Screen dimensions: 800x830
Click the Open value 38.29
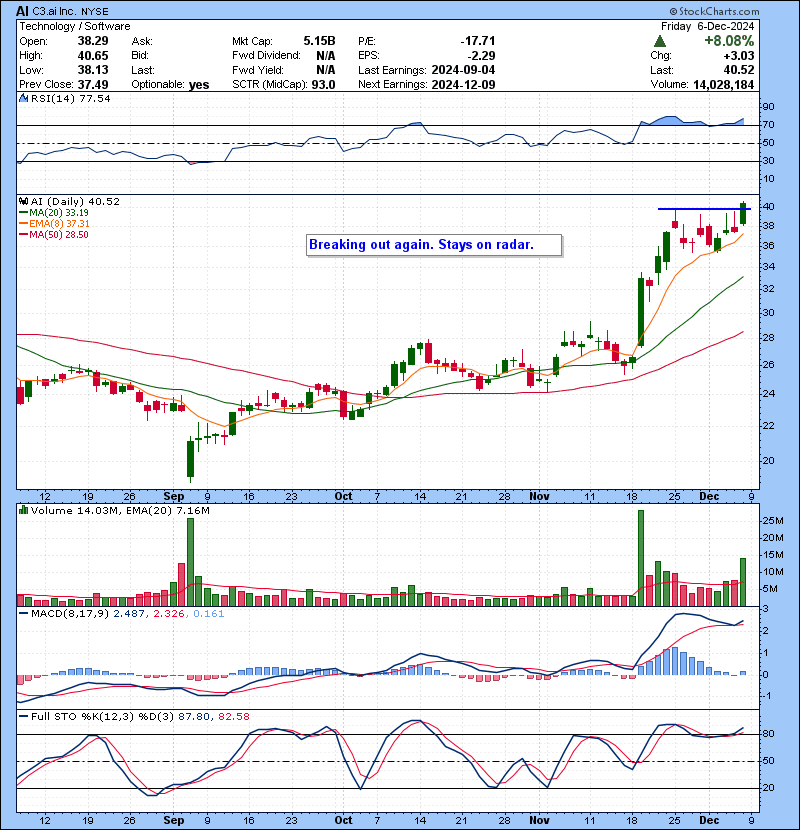pyautogui.click(x=93, y=41)
